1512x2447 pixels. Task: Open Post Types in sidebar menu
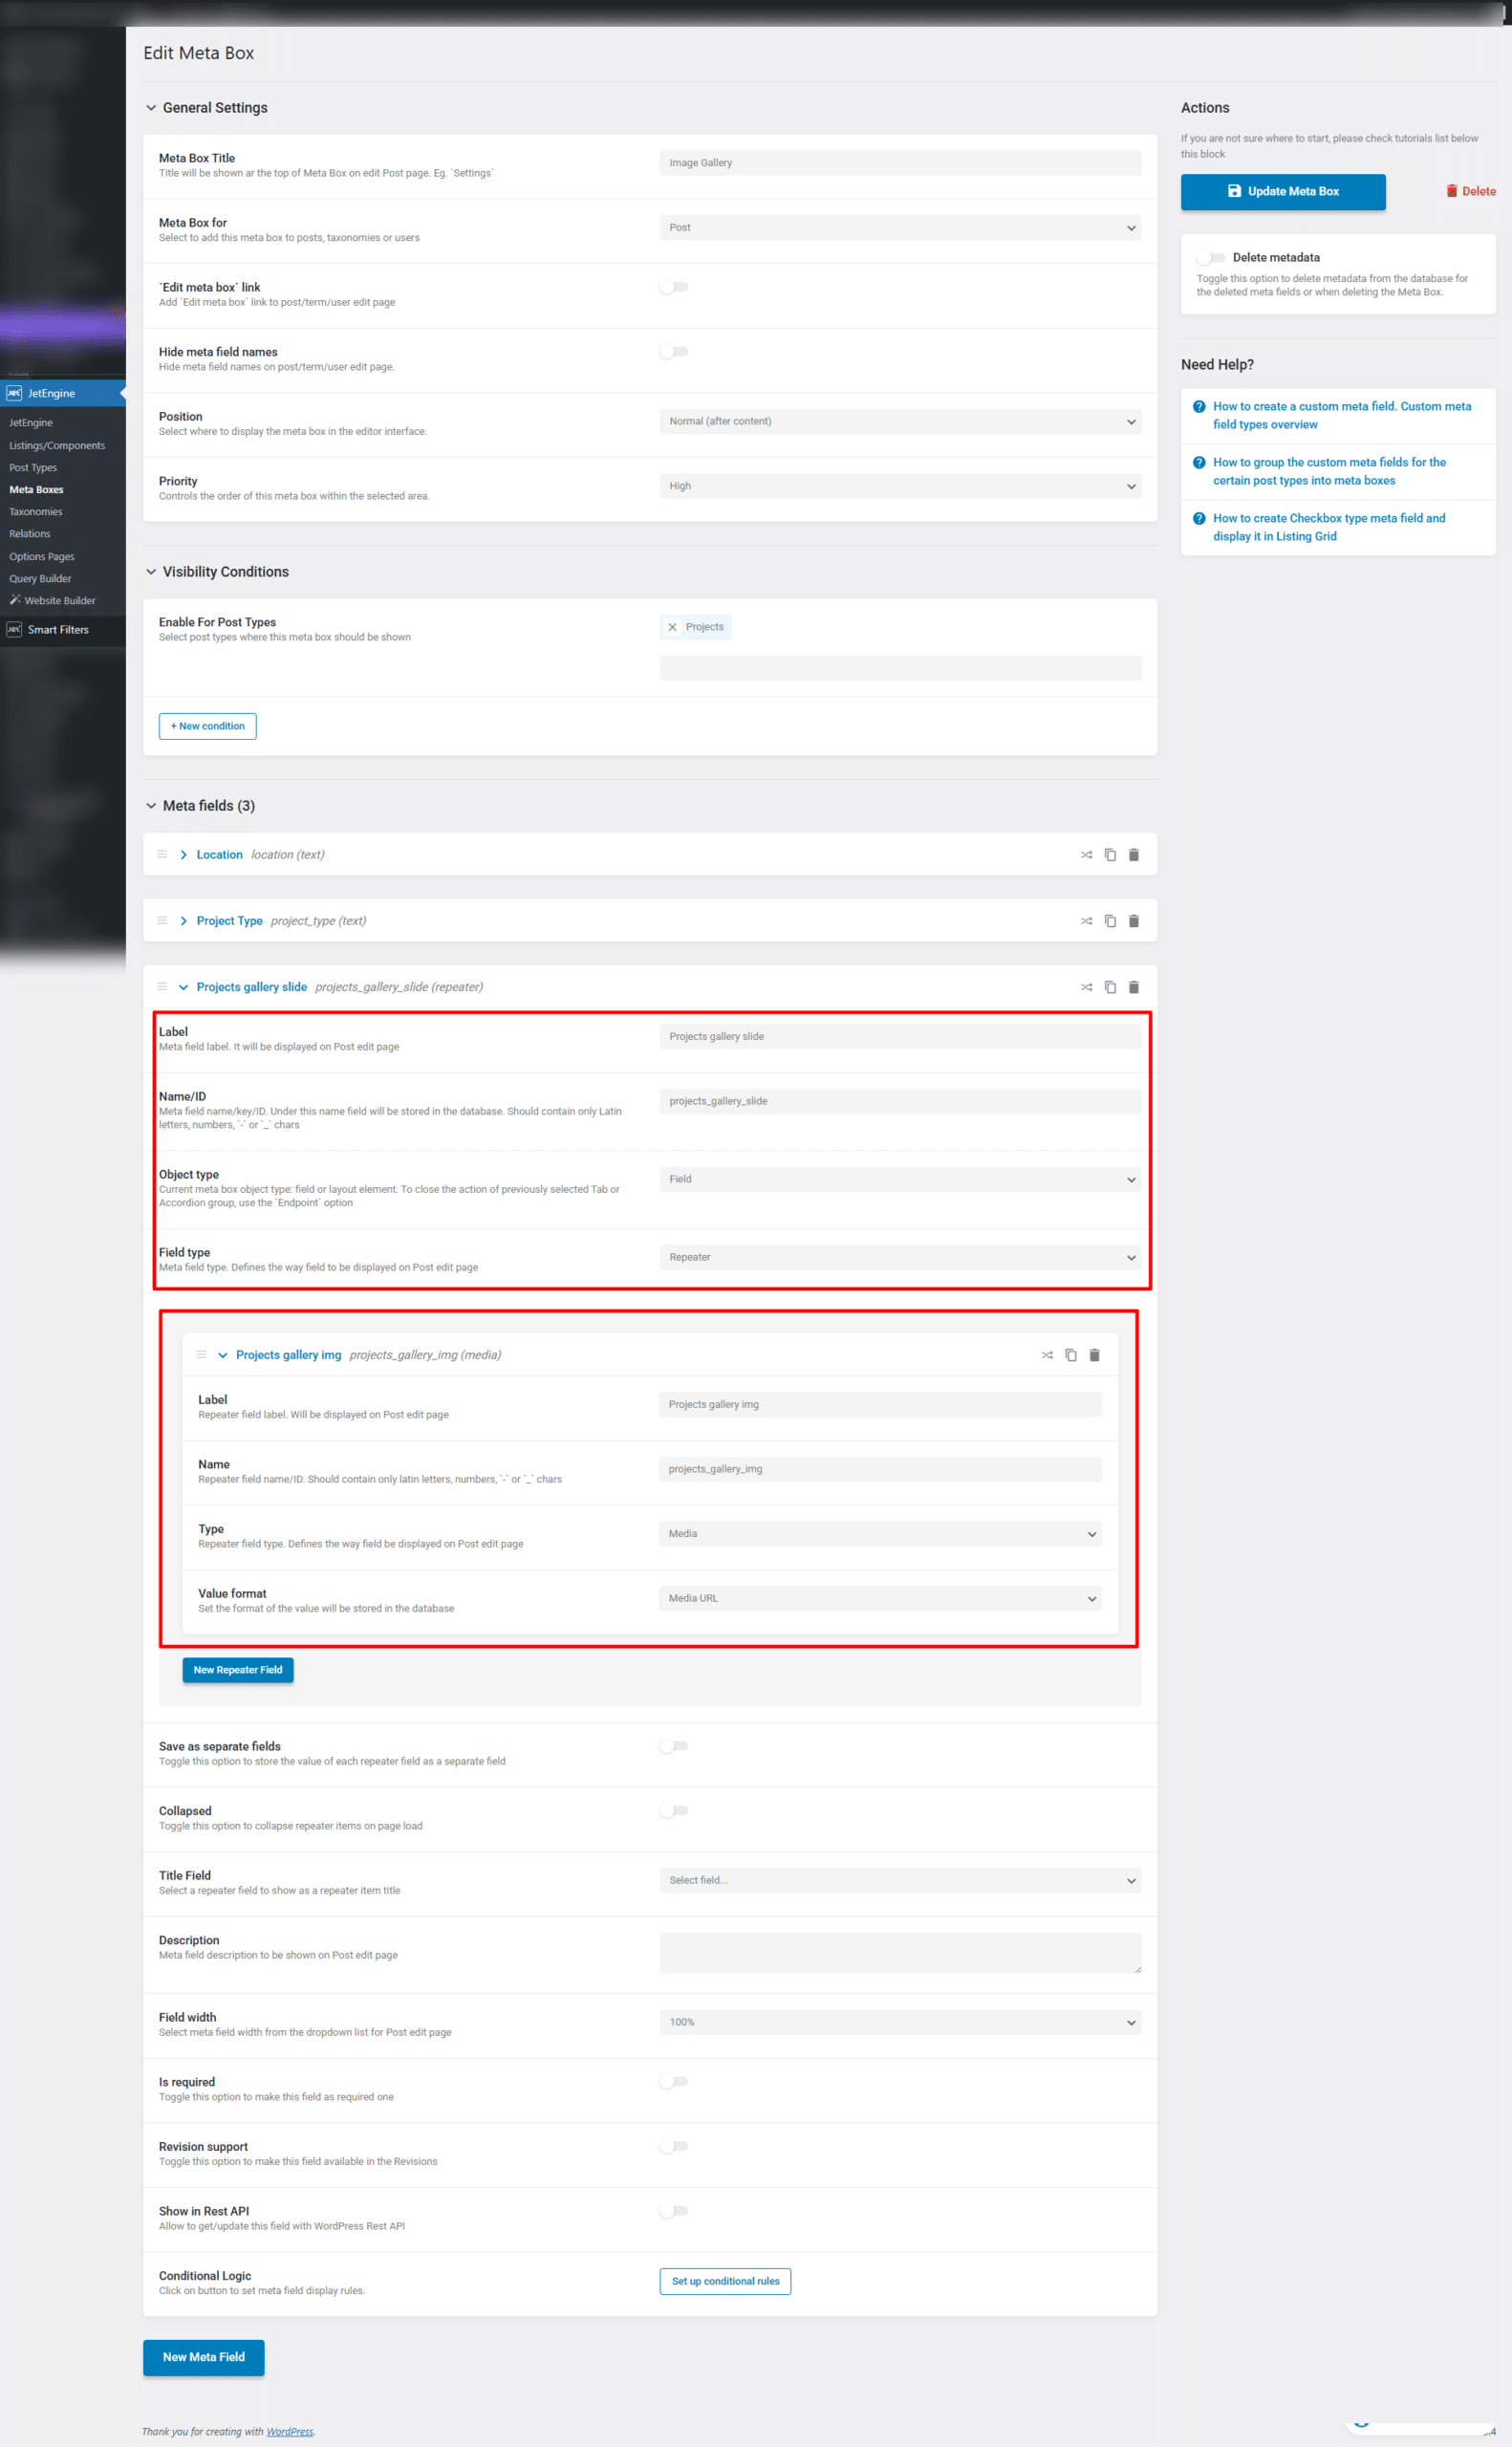pyautogui.click(x=33, y=467)
